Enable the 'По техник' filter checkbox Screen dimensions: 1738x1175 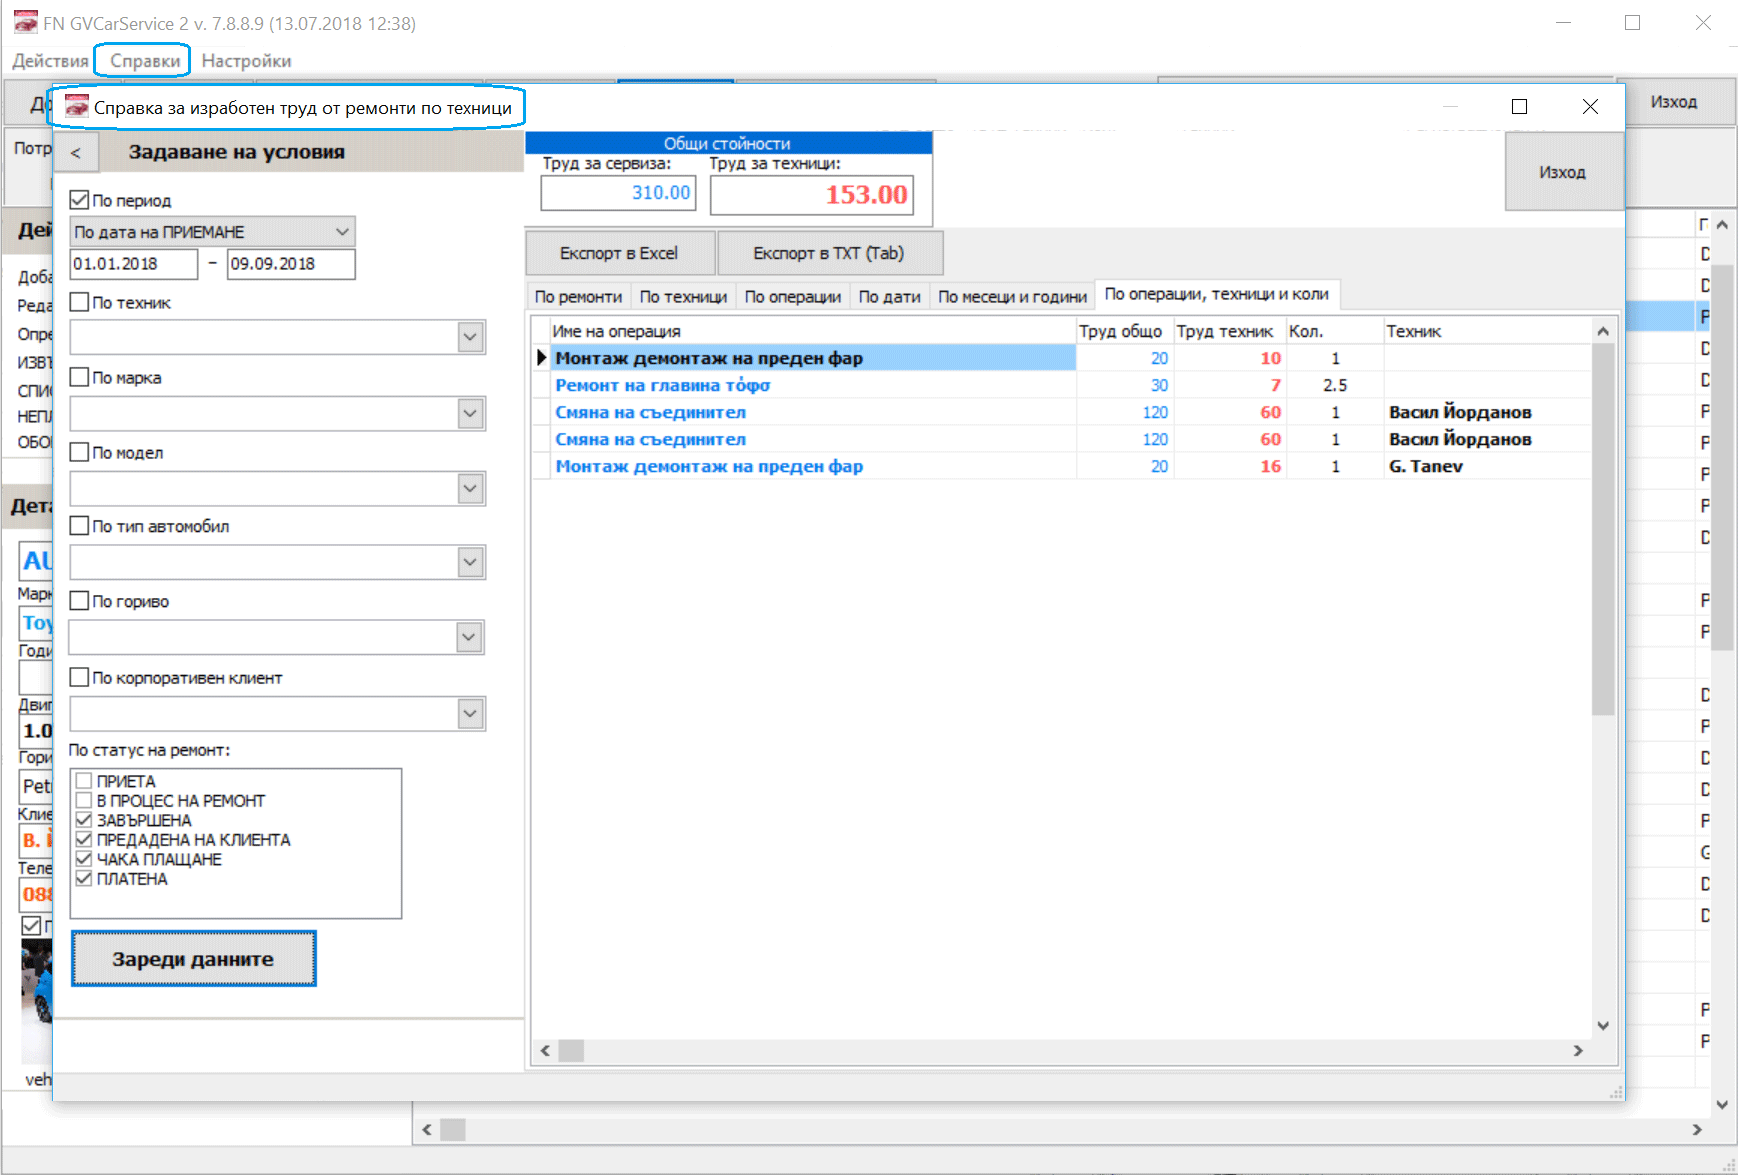80,302
